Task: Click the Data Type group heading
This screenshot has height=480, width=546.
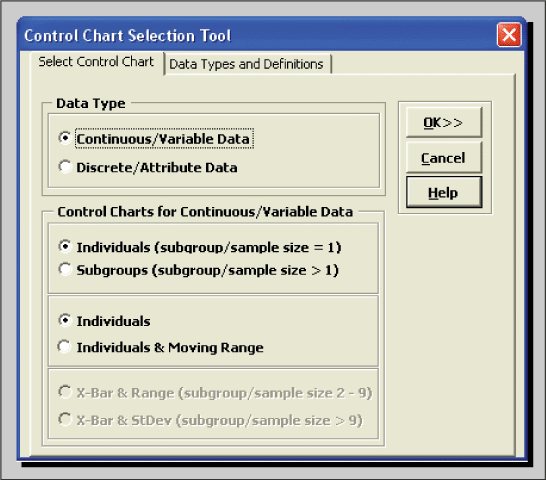Action: (91, 103)
